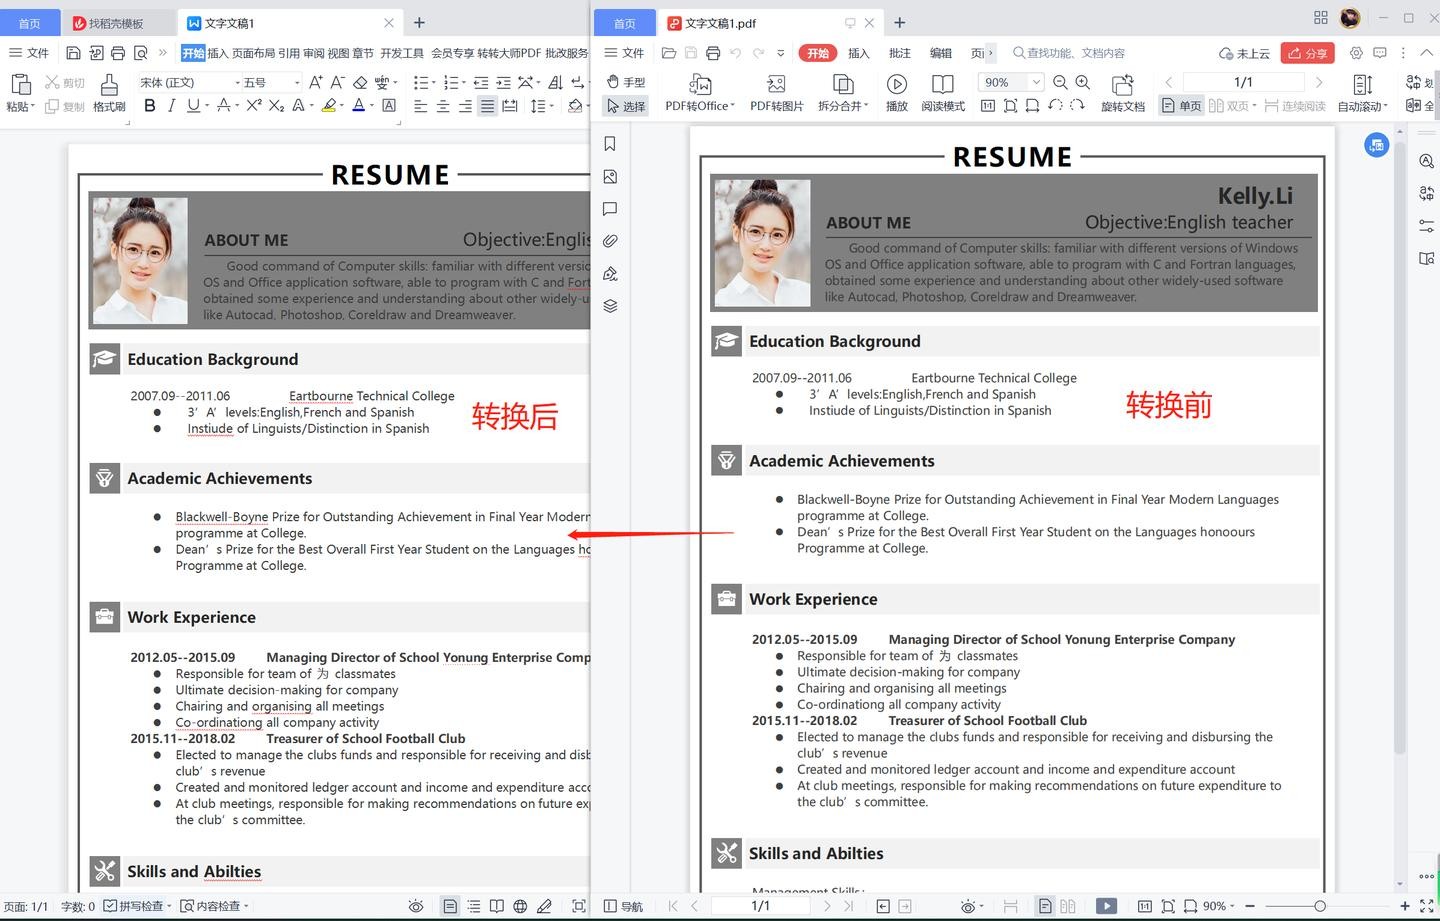This screenshot has height=921, width=1440.
Task: Expand the PDF转Office dropdown
Action: point(700,91)
